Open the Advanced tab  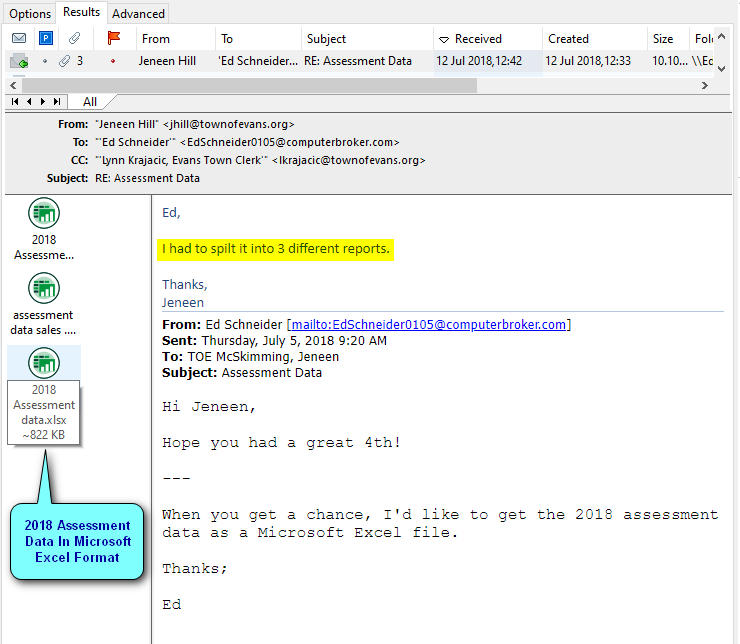(x=138, y=14)
